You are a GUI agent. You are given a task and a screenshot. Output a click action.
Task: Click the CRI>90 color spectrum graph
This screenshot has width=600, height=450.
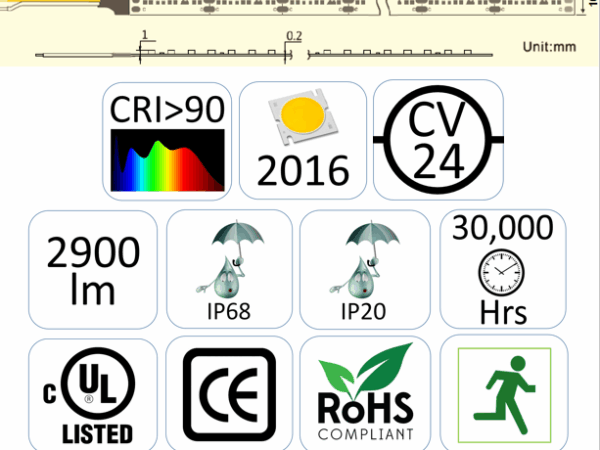point(168,160)
